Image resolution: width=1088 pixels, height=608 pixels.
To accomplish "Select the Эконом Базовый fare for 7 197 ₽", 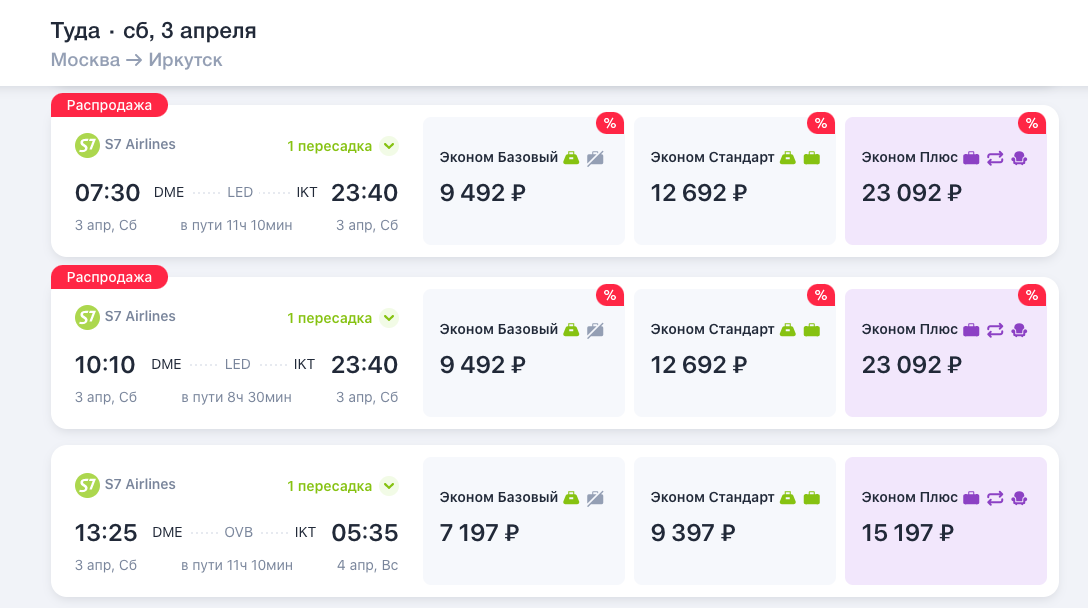I will point(523,520).
